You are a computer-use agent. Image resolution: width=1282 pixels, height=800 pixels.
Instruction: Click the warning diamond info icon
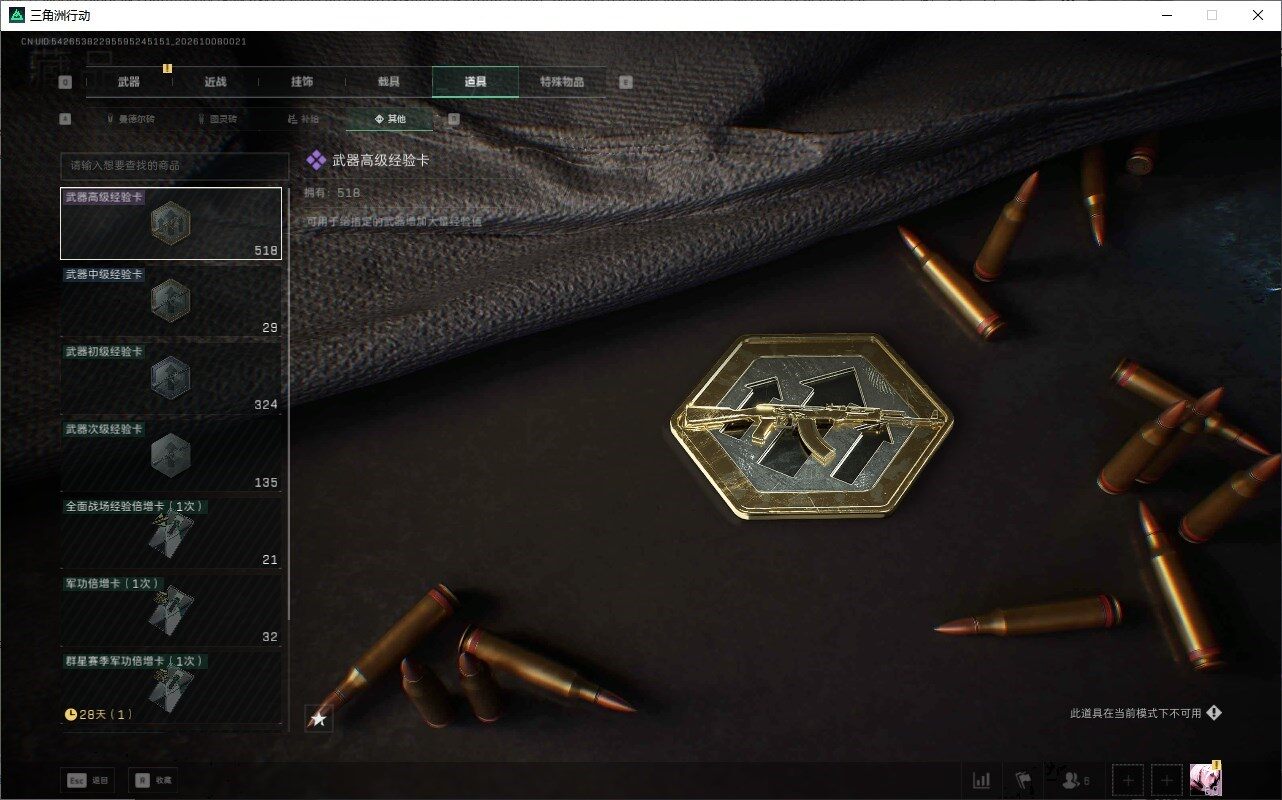click(1214, 713)
